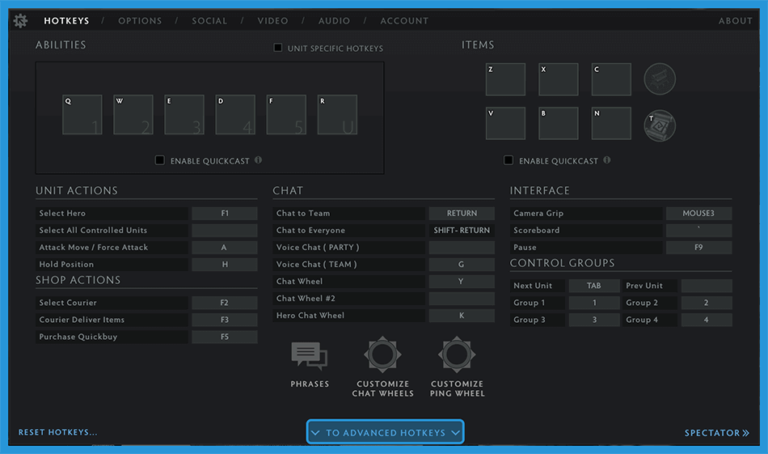Rebind Chat to Team key RETURN
Screen dimensions: 768x454
point(461,213)
